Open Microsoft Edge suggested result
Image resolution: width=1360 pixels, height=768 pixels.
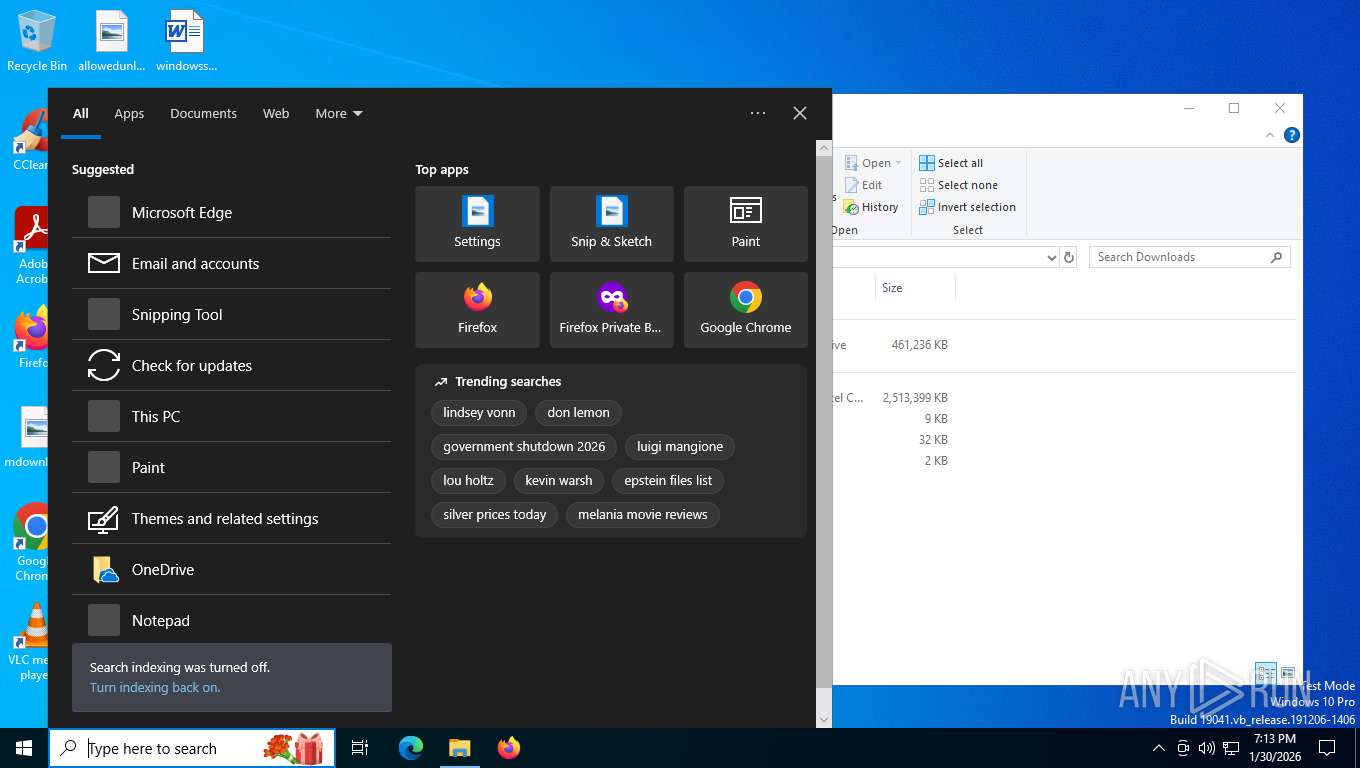tap(231, 212)
